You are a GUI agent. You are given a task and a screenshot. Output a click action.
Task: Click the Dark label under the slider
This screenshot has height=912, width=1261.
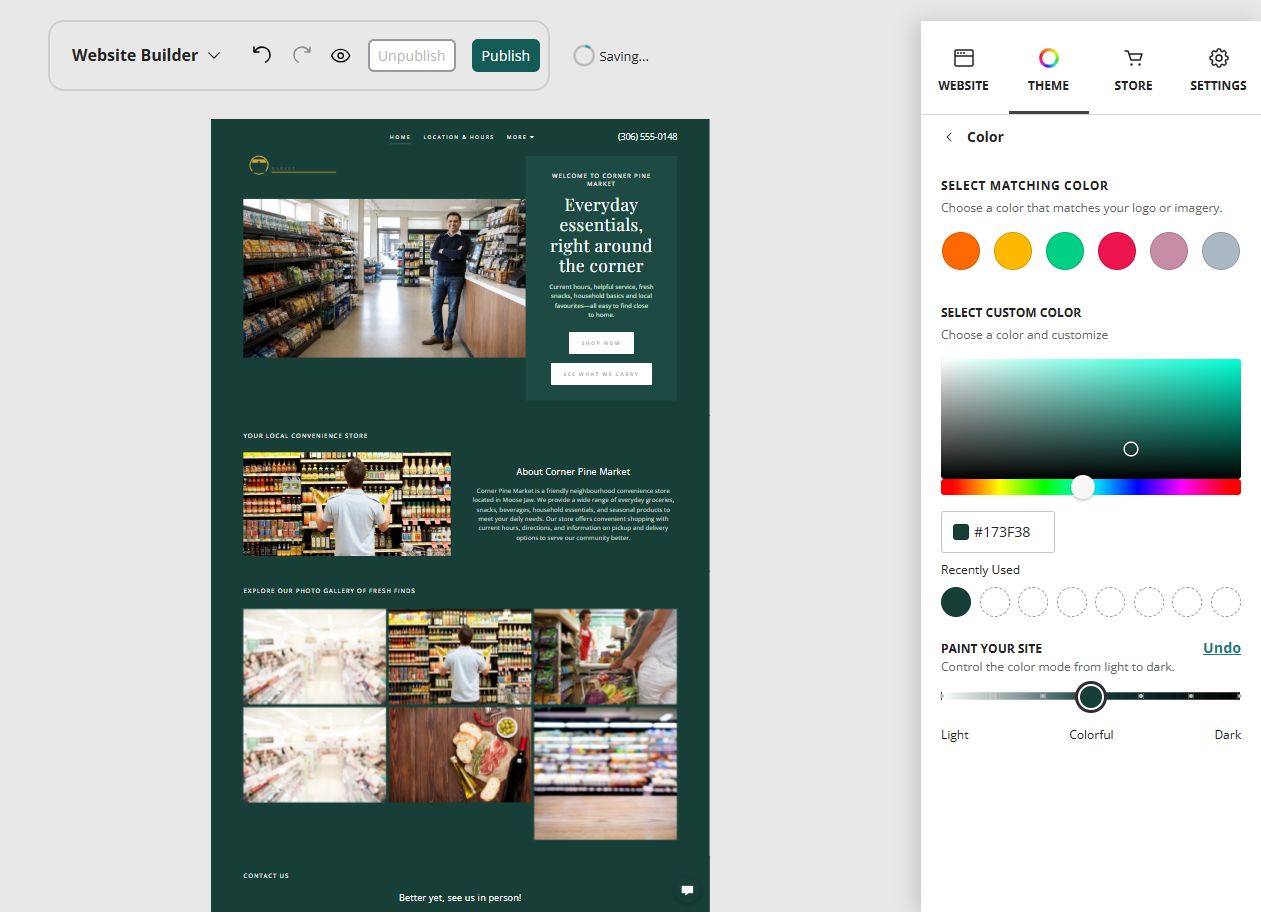point(1228,735)
